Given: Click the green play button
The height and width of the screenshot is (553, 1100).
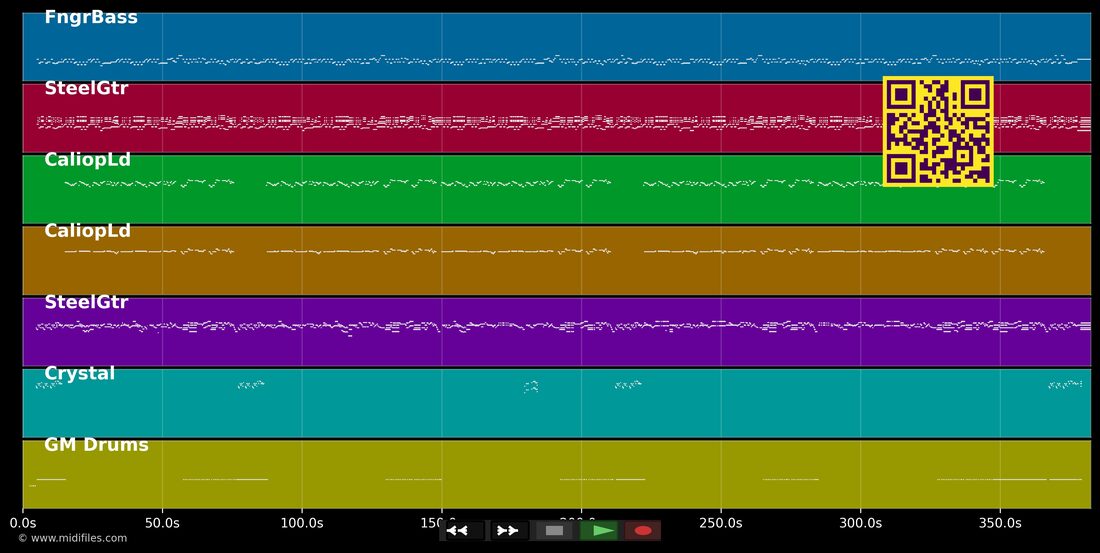Looking at the screenshot, I should [x=599, y=531].
